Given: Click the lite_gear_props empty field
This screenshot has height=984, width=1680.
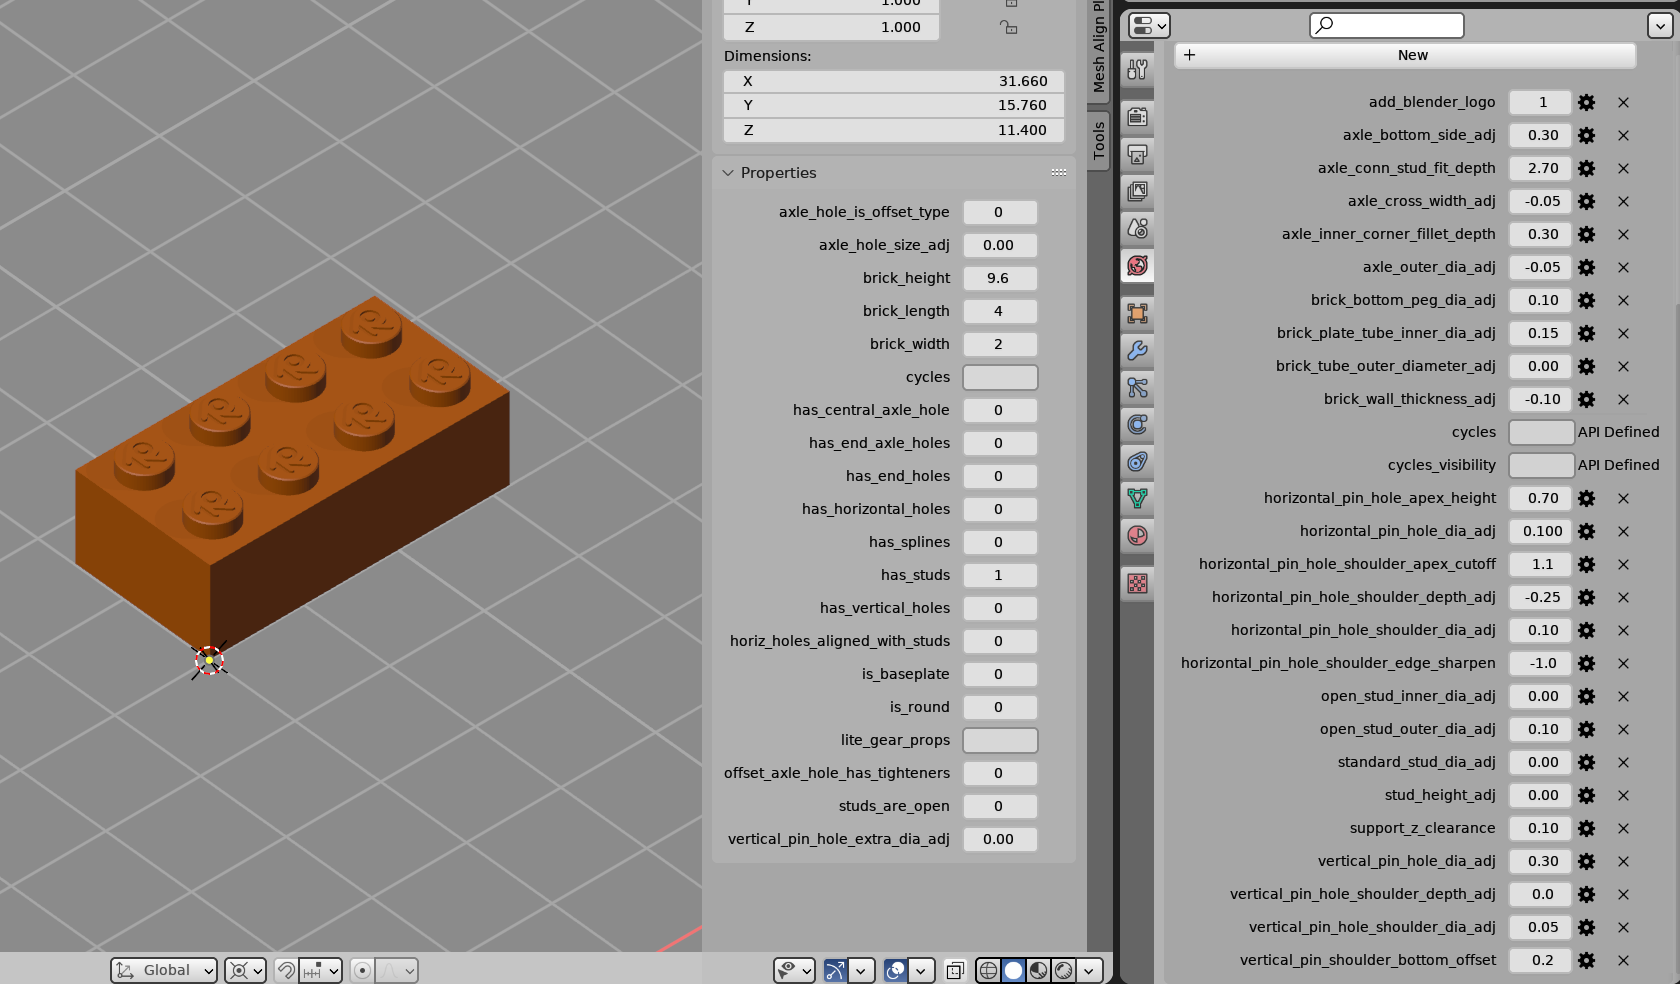Looking at the screenshot, I should click(1000, 740).
